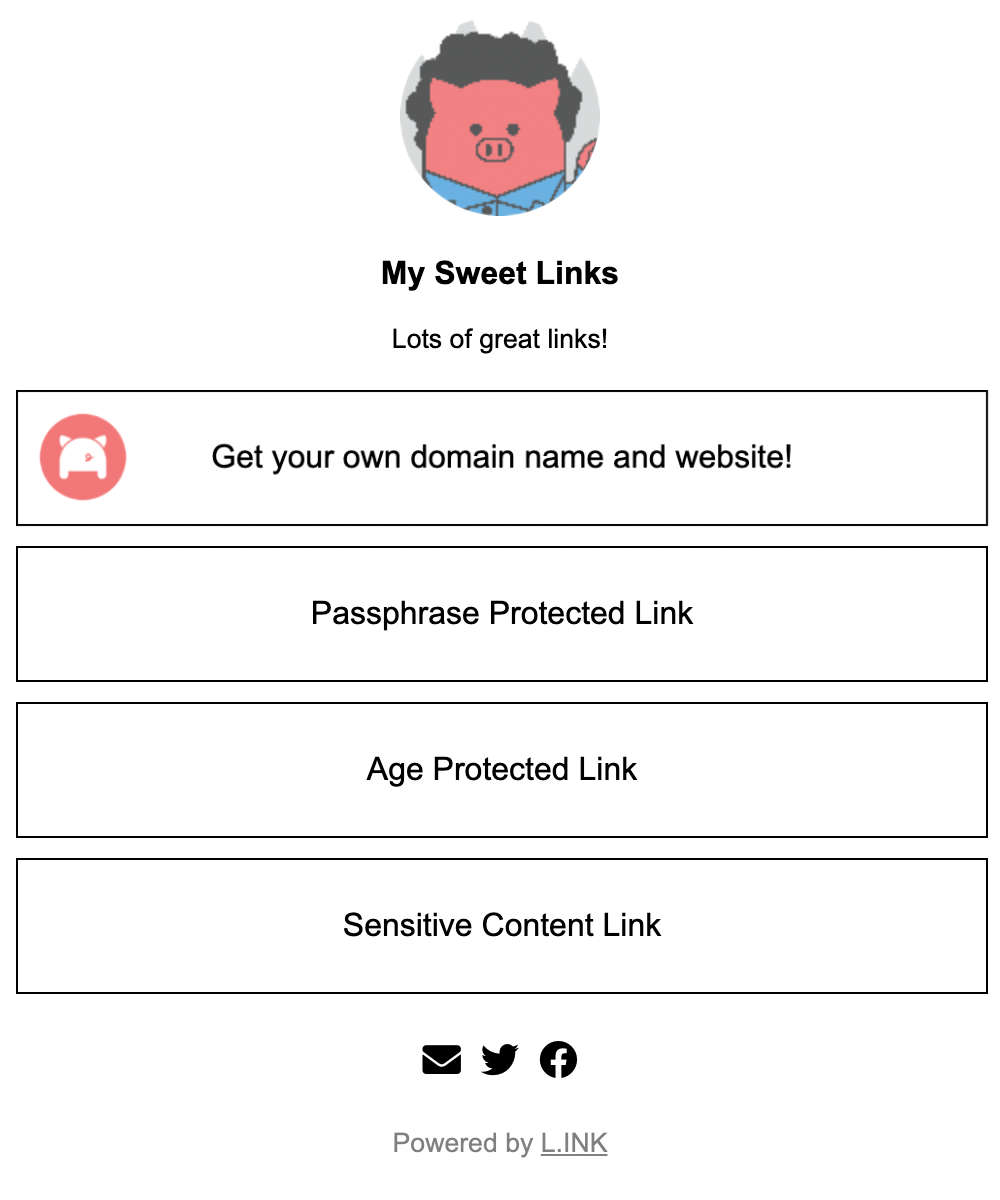Viewport: 1000px width, 1200px height.
Task: Select the My Sweet Links title
Action: [500, 273]
